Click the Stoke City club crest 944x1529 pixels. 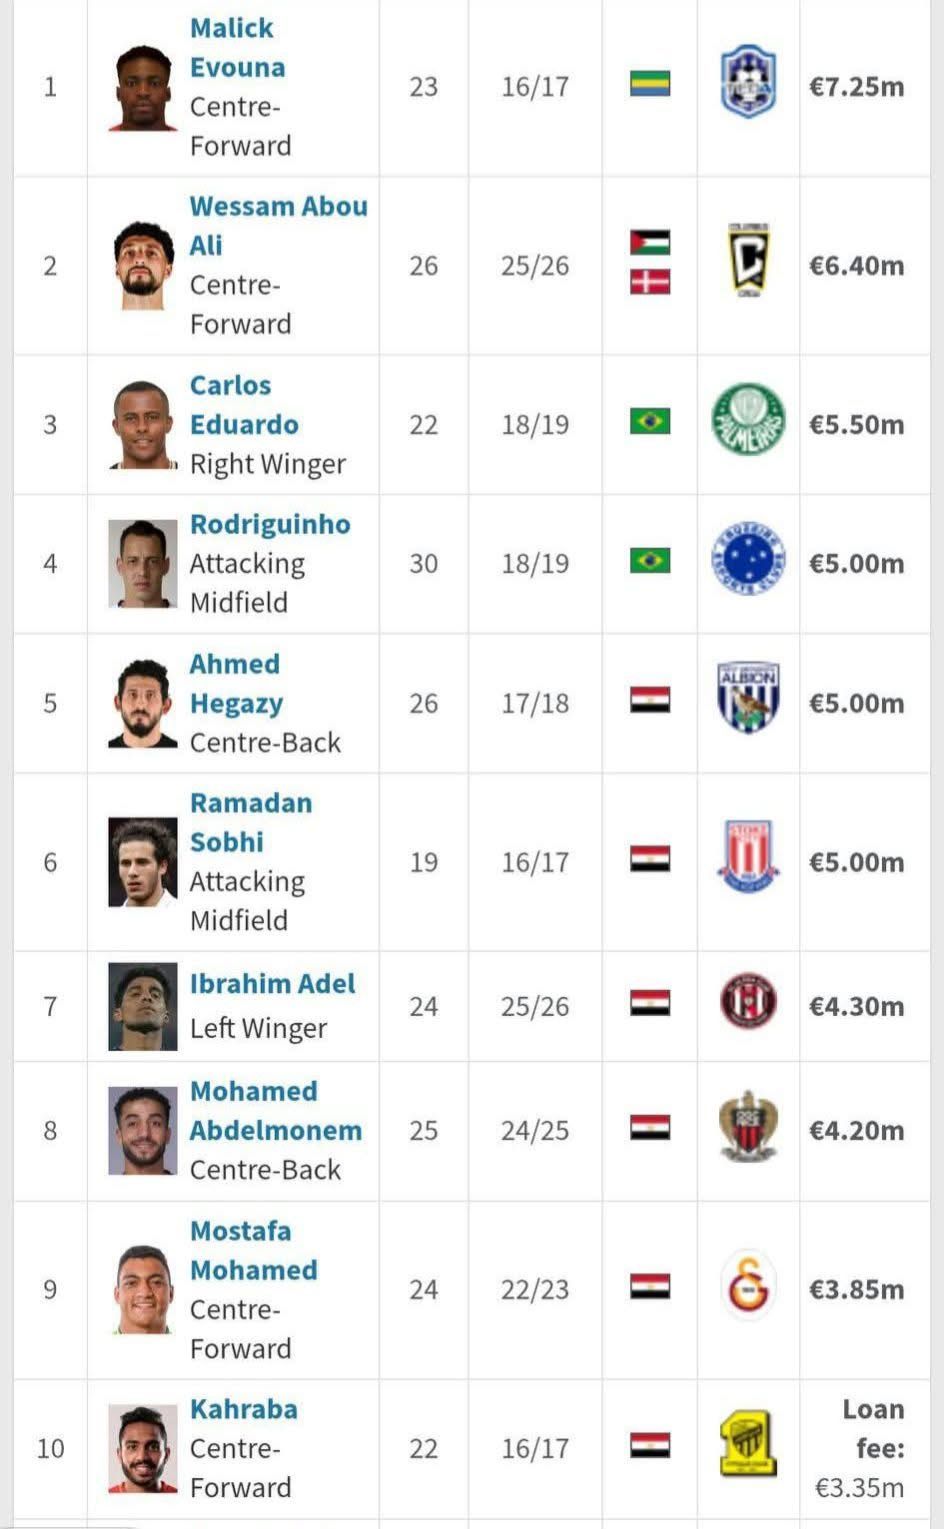click(x=748, y=857)
